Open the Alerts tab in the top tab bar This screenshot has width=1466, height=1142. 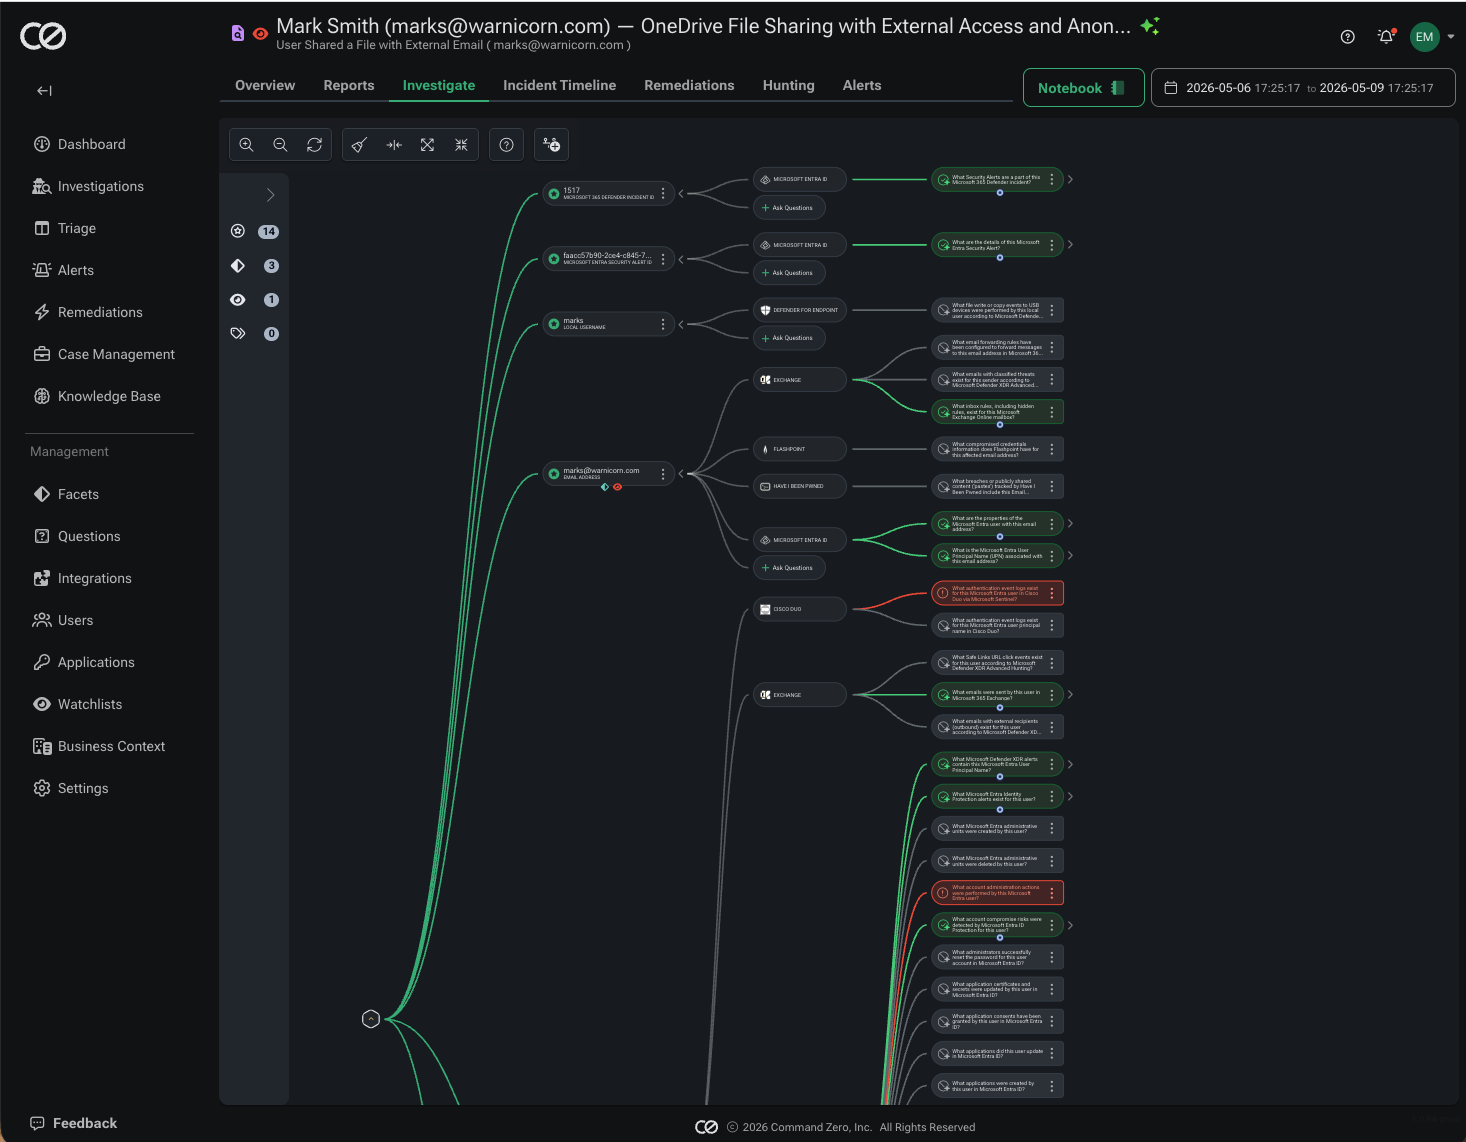coord(862,86)
